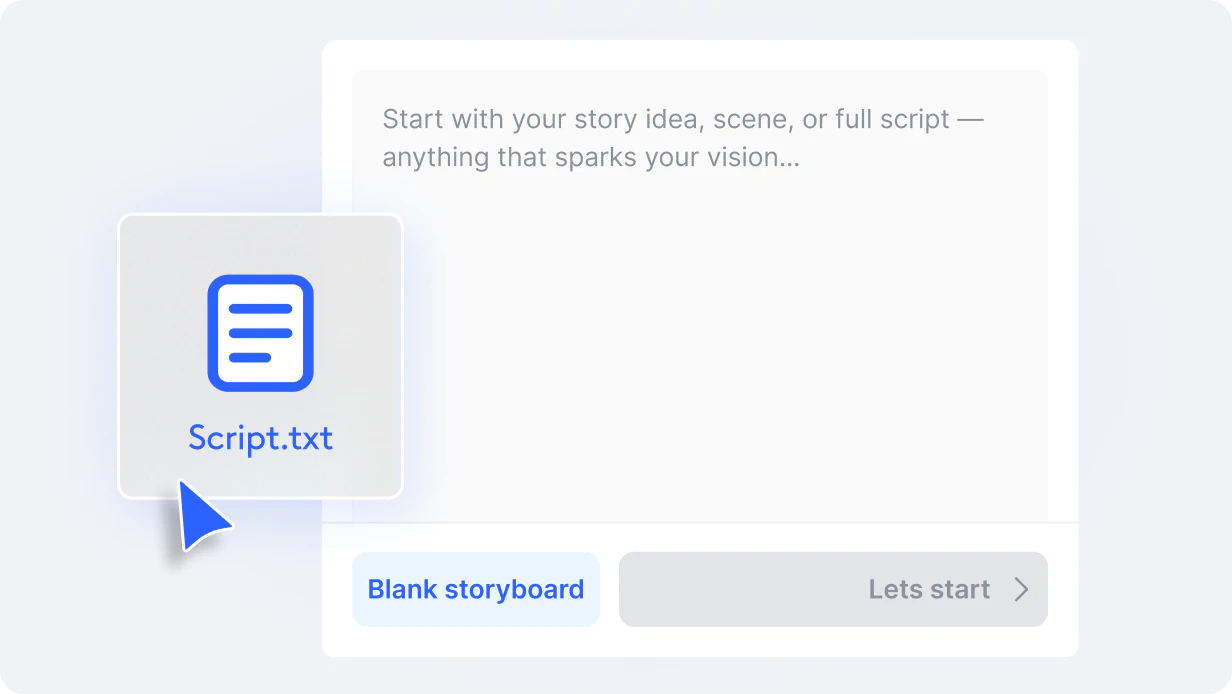Screen dimensions: 1232x694
Task: Select the Script.txt filename label
Action: point(260,438)
